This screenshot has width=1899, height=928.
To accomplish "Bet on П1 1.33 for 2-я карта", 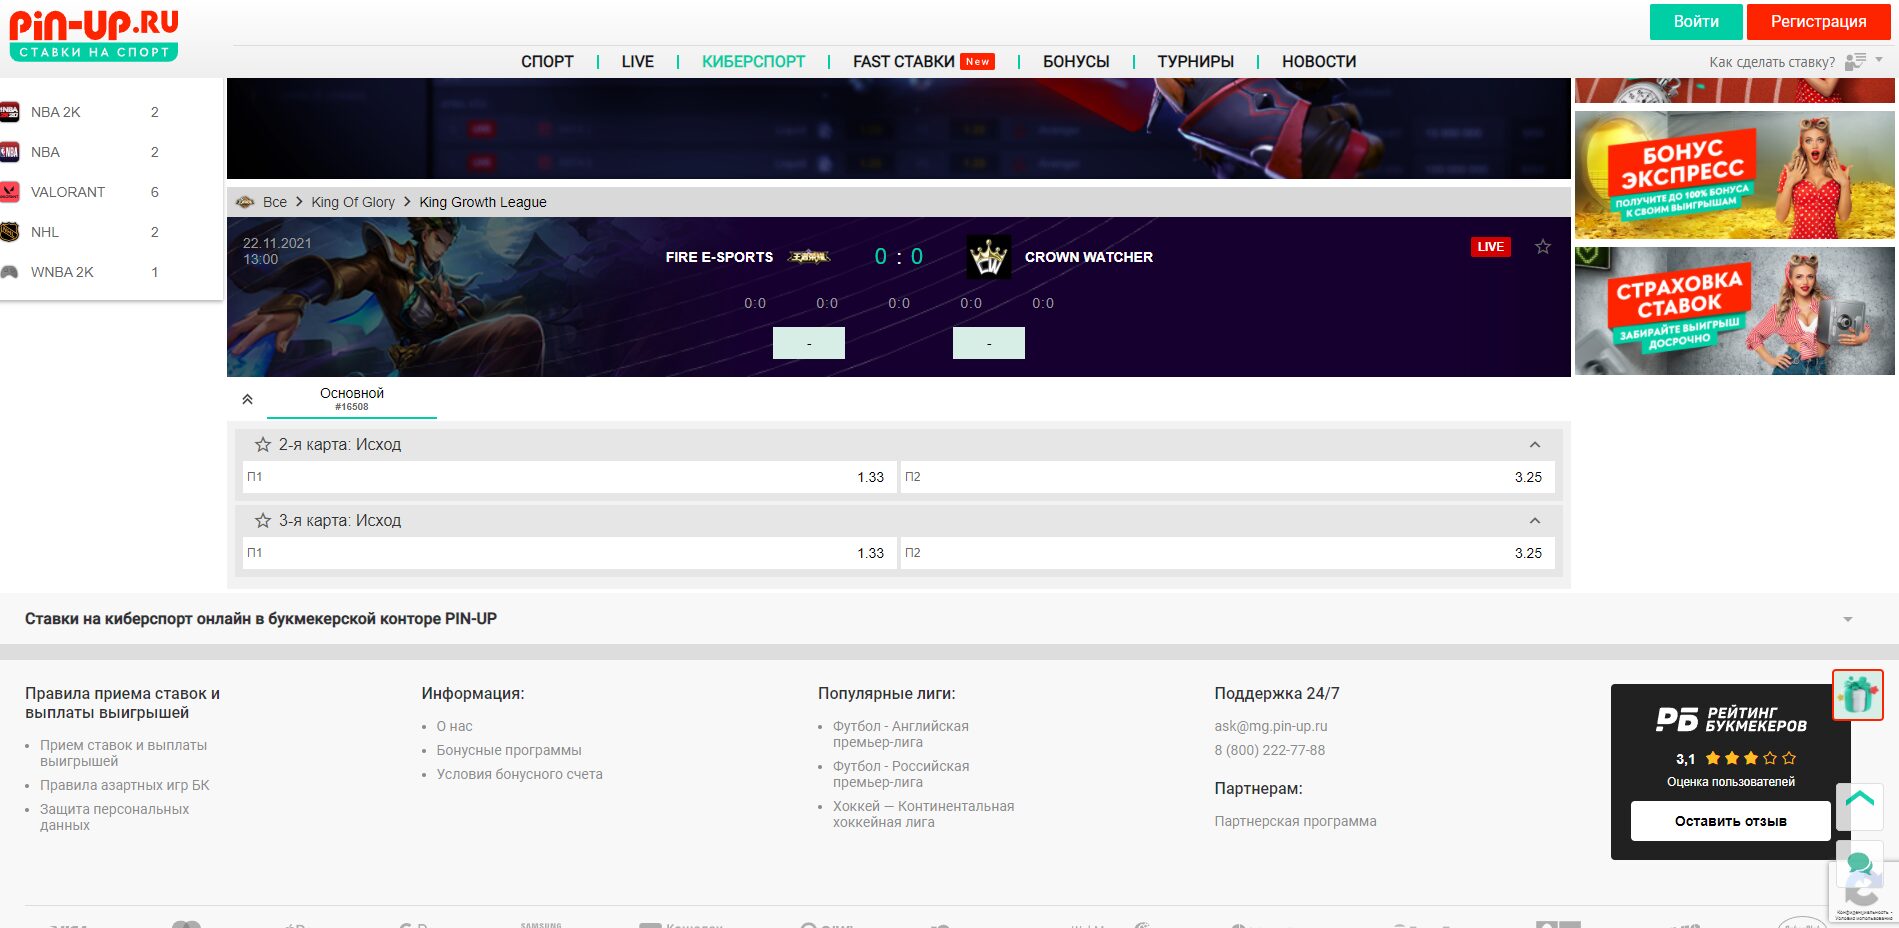I will pos(569,477).
